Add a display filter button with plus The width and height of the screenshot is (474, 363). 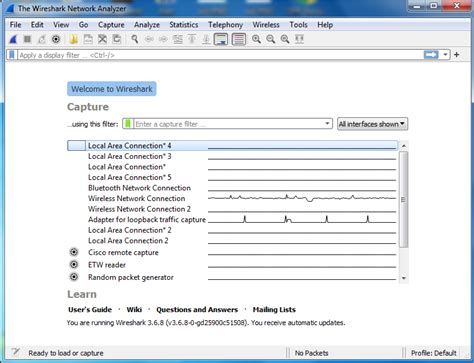click(x=457, y=55)
